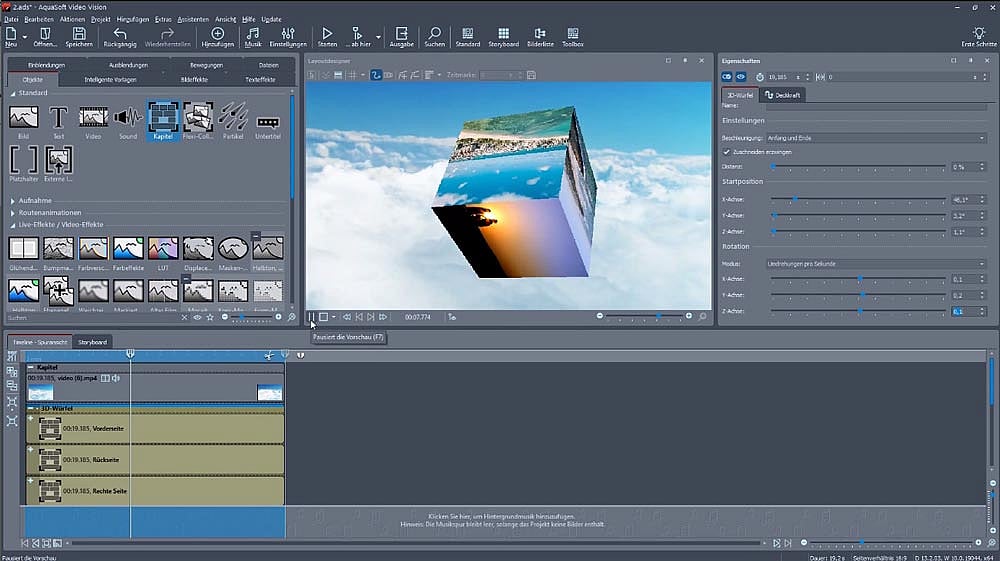Switch to Storyboard view via toolbar icon

tap(503, 37)
